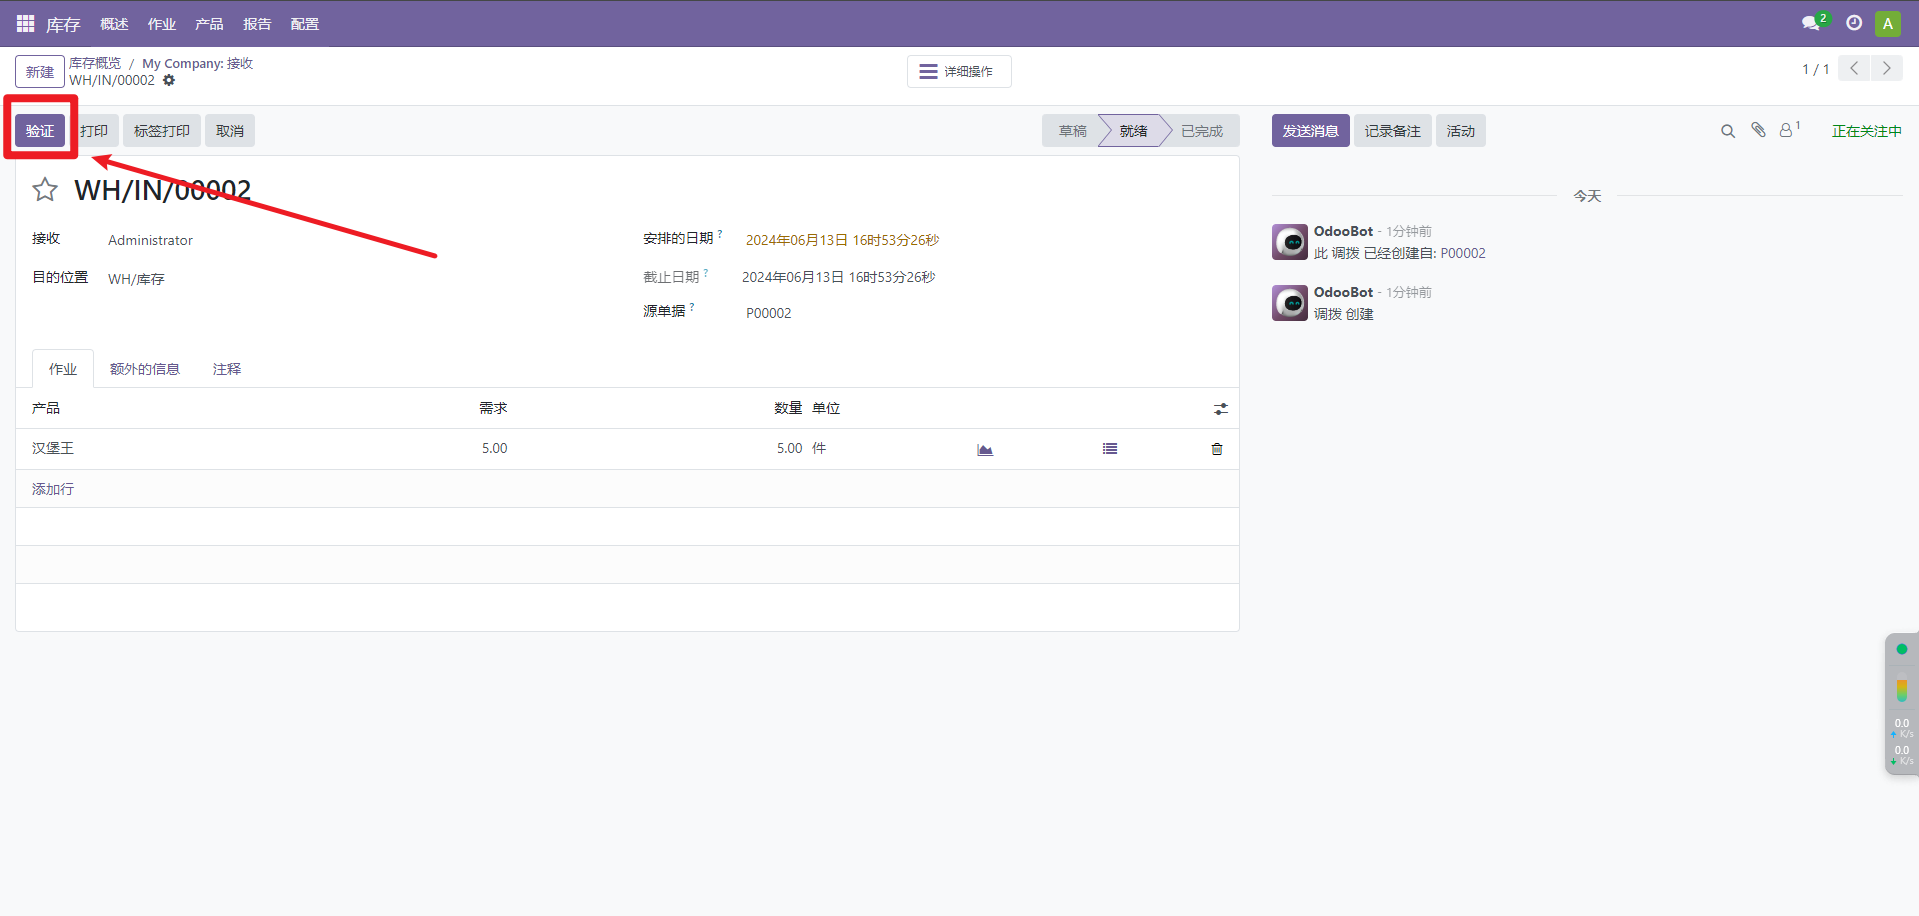Sort by the 需求 column header
Viewport: 1919px width, 916px height.
pyautogui.click(x=493, y=408)
